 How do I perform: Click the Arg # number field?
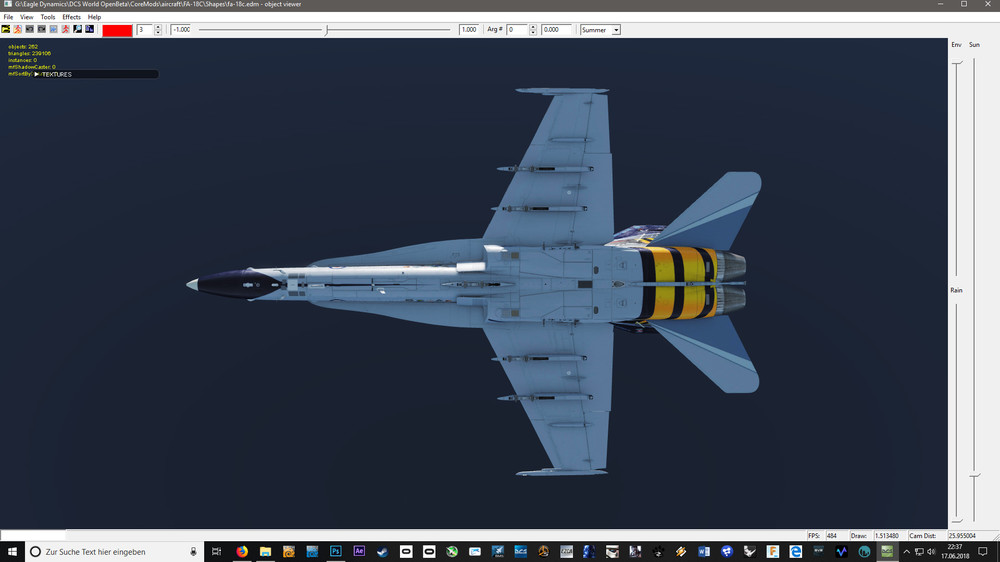517,30
